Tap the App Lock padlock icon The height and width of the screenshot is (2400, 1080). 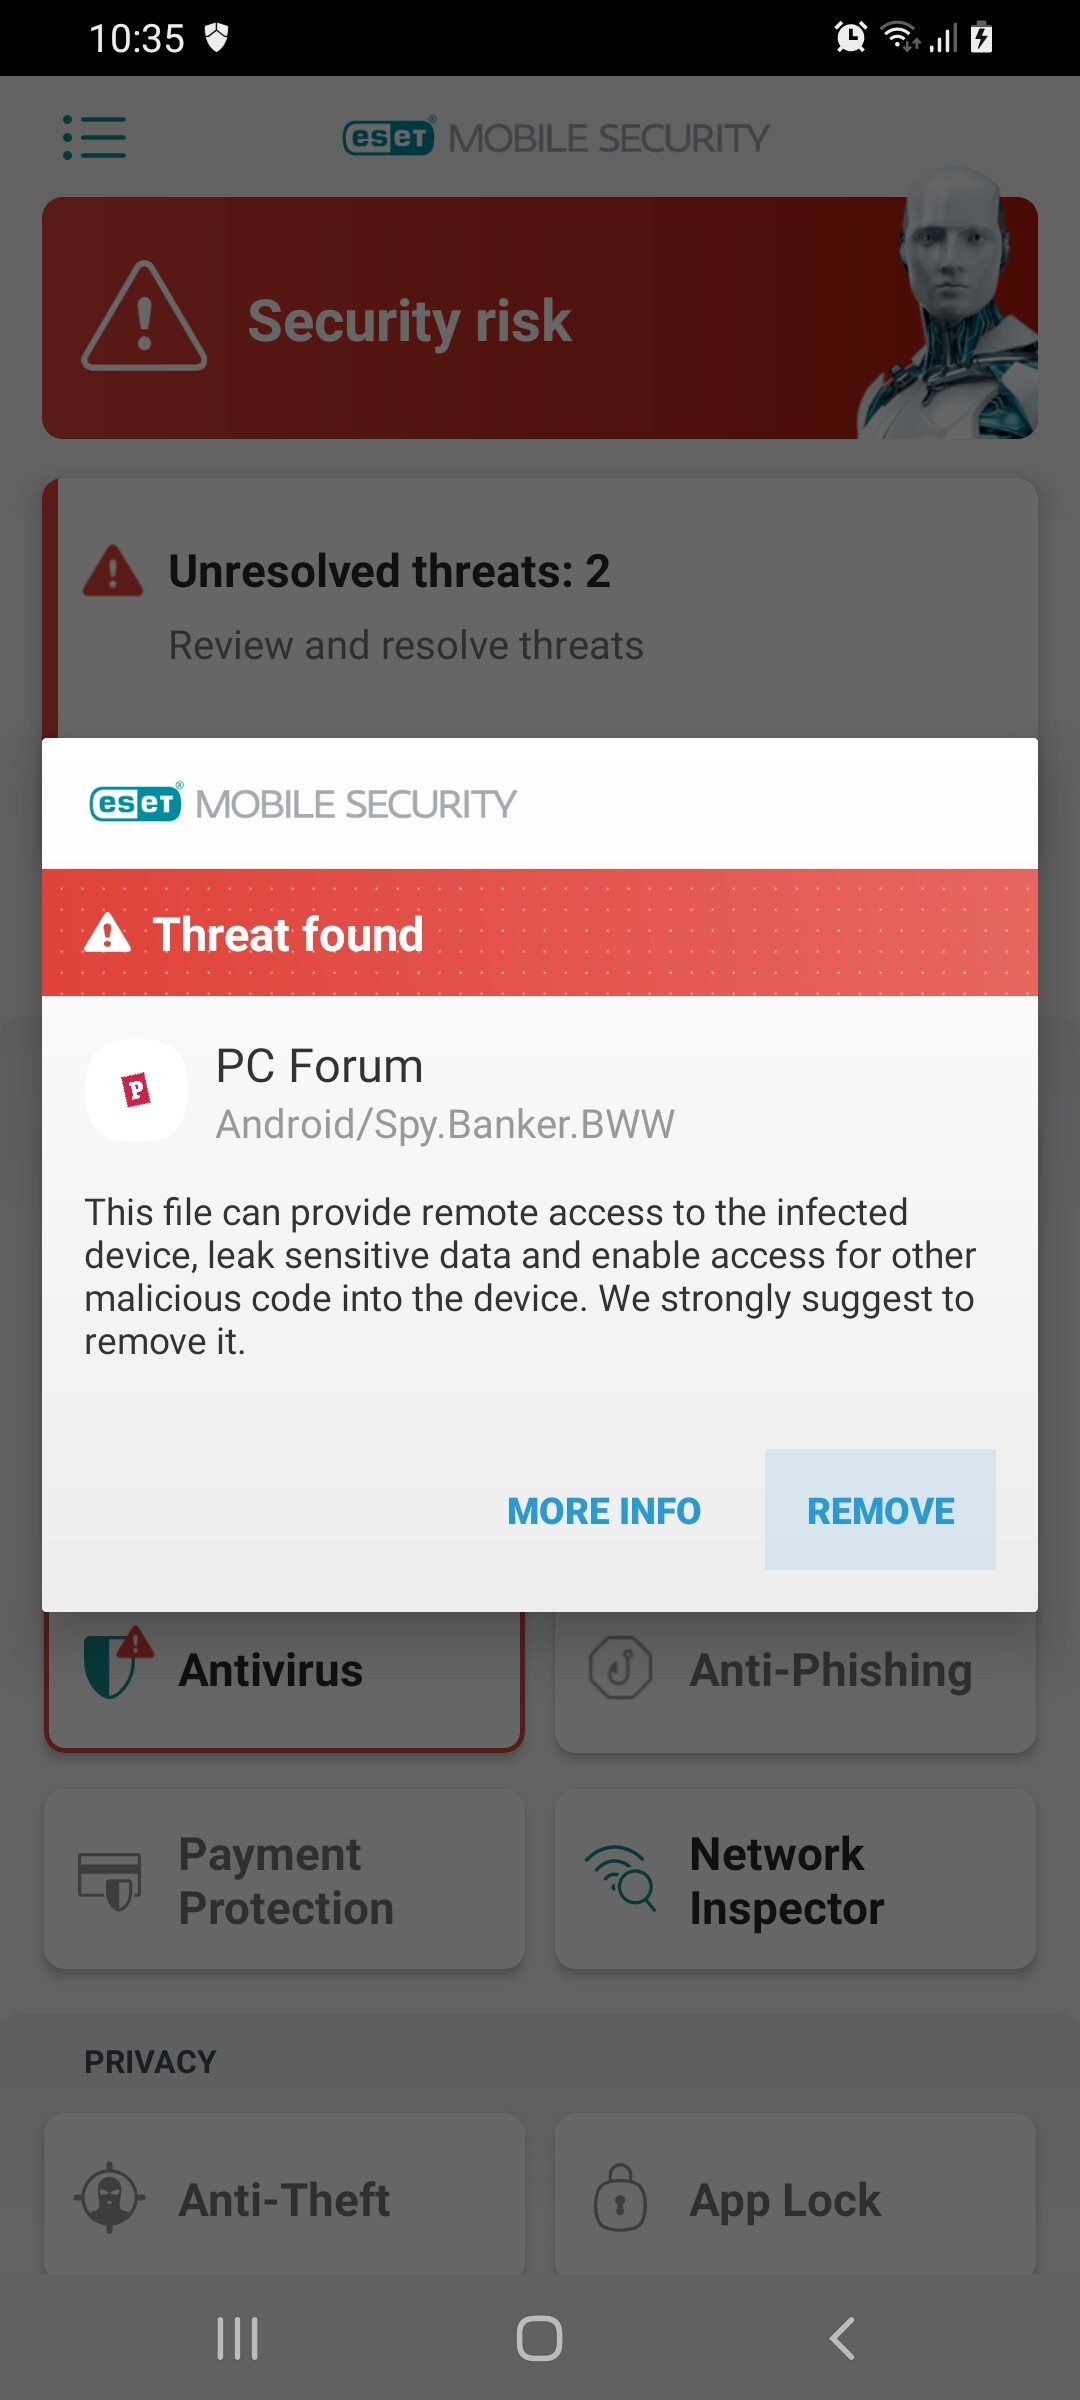click(x=621, y=2198)
